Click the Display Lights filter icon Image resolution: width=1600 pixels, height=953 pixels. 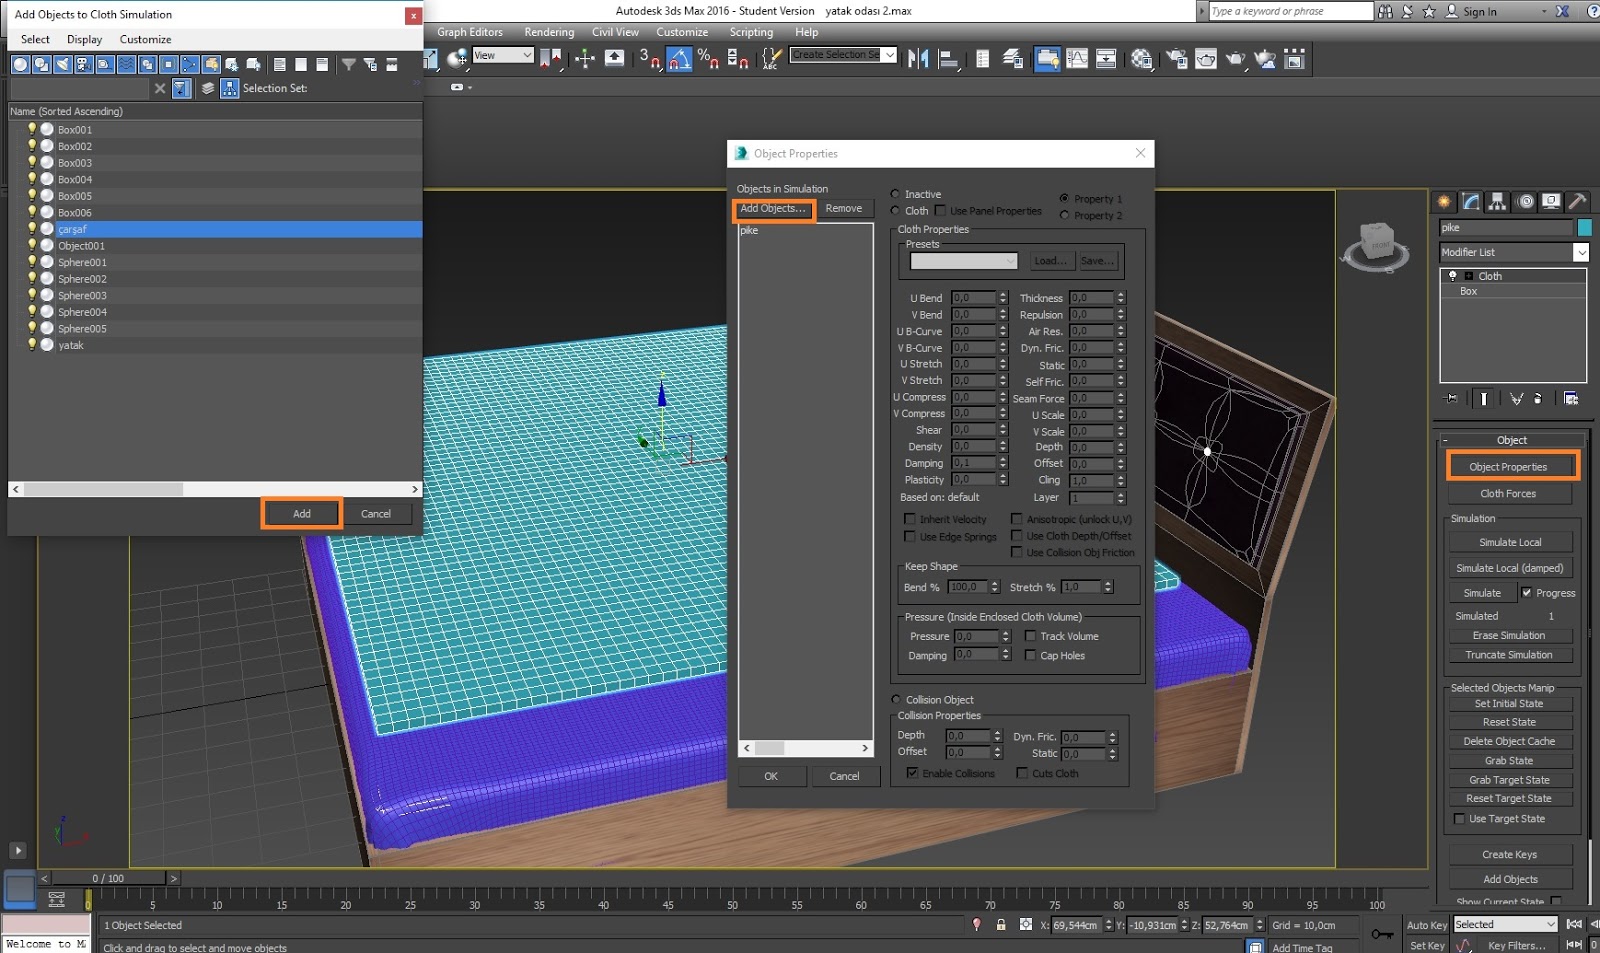62,64
